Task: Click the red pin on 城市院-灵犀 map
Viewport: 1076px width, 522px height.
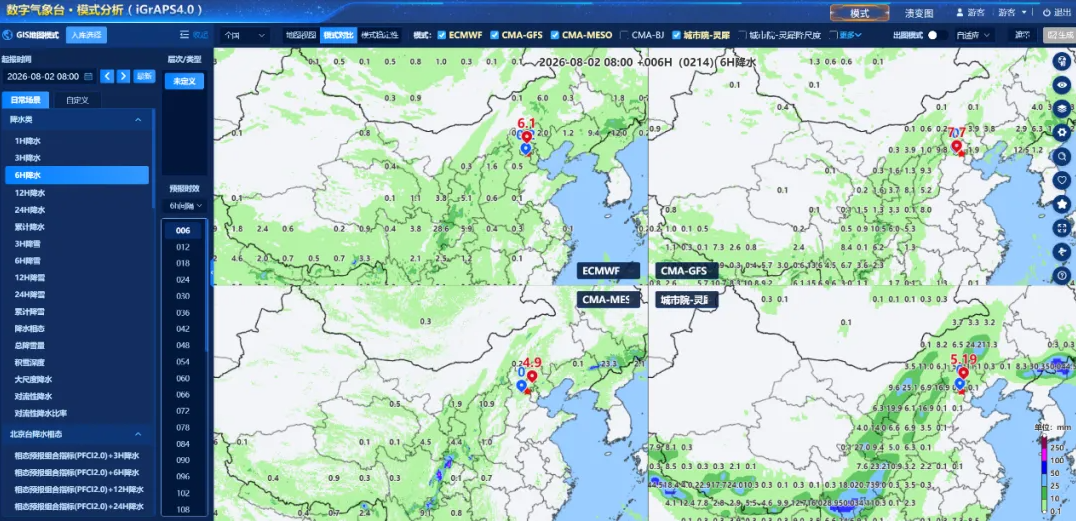Action: 963,373
